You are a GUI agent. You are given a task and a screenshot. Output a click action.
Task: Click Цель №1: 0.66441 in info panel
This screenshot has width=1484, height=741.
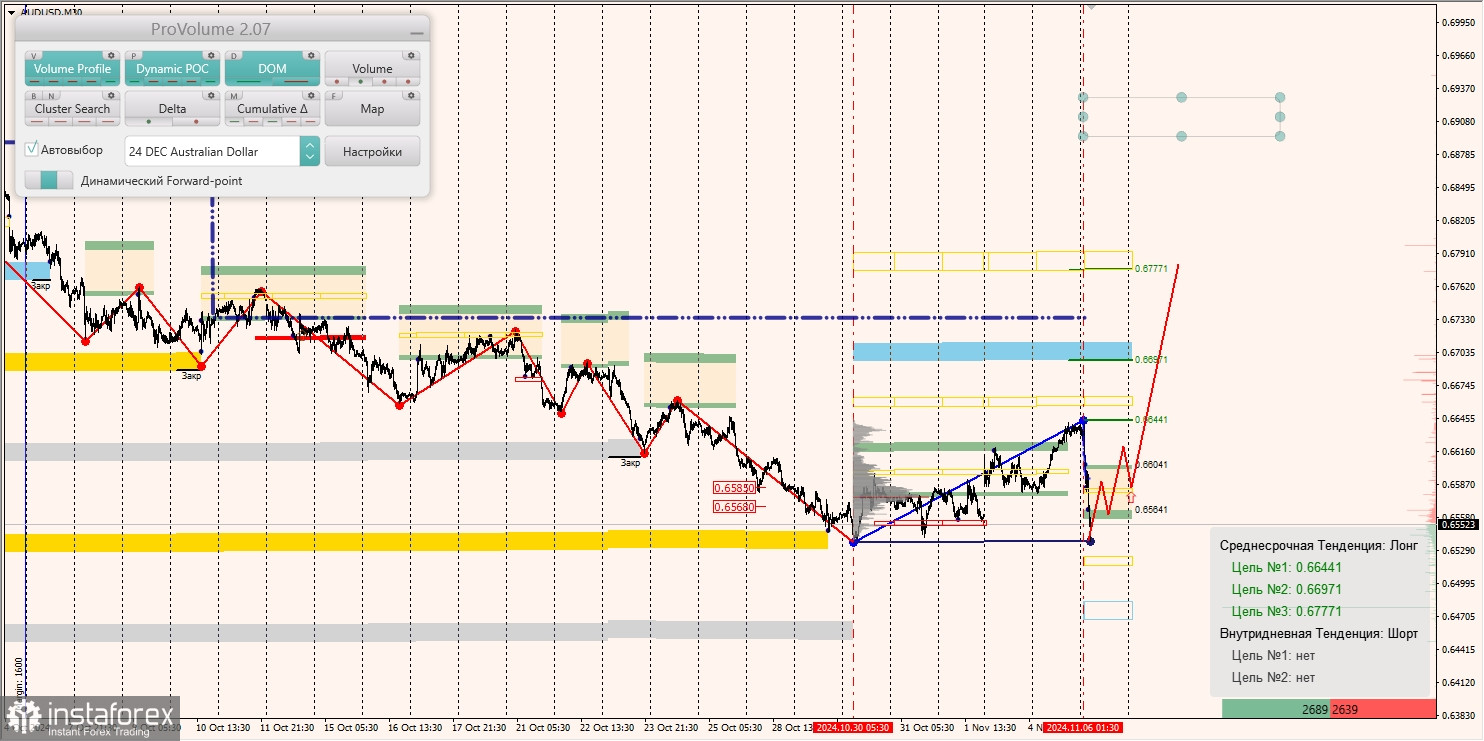click(1287, 567)
